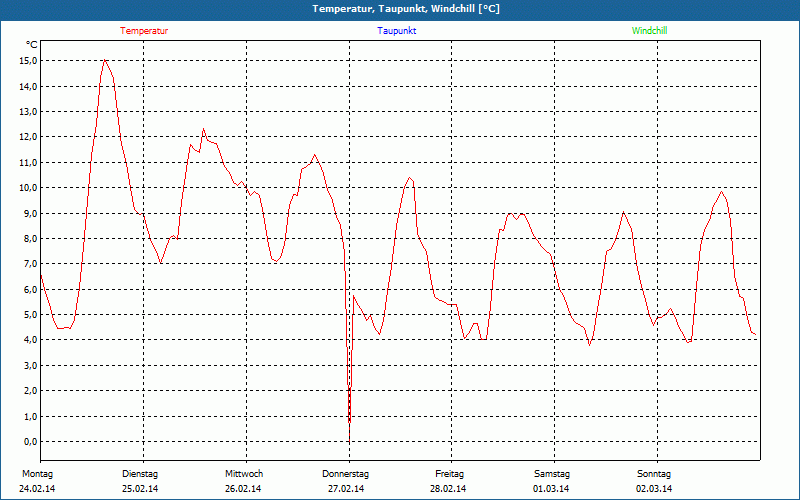Click the Donnerstag day label
The image size is (800, 500).
click(x=345, y=474)
